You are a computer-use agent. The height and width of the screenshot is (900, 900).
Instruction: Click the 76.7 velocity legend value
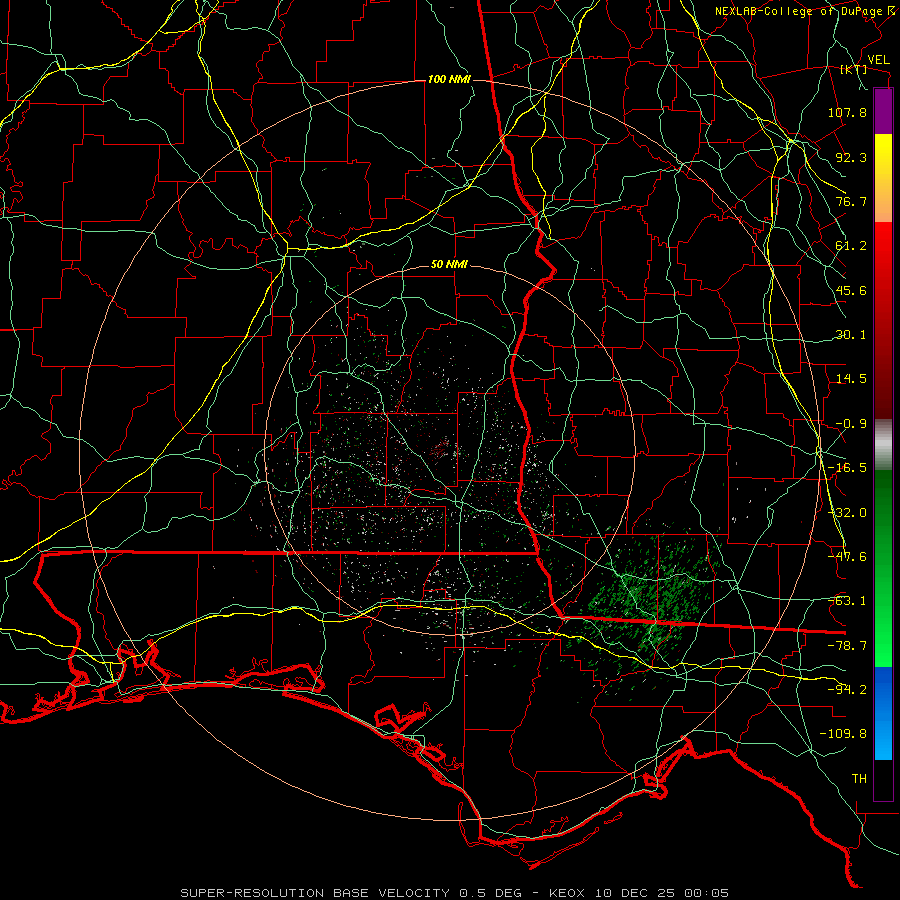tap(851, 201)
